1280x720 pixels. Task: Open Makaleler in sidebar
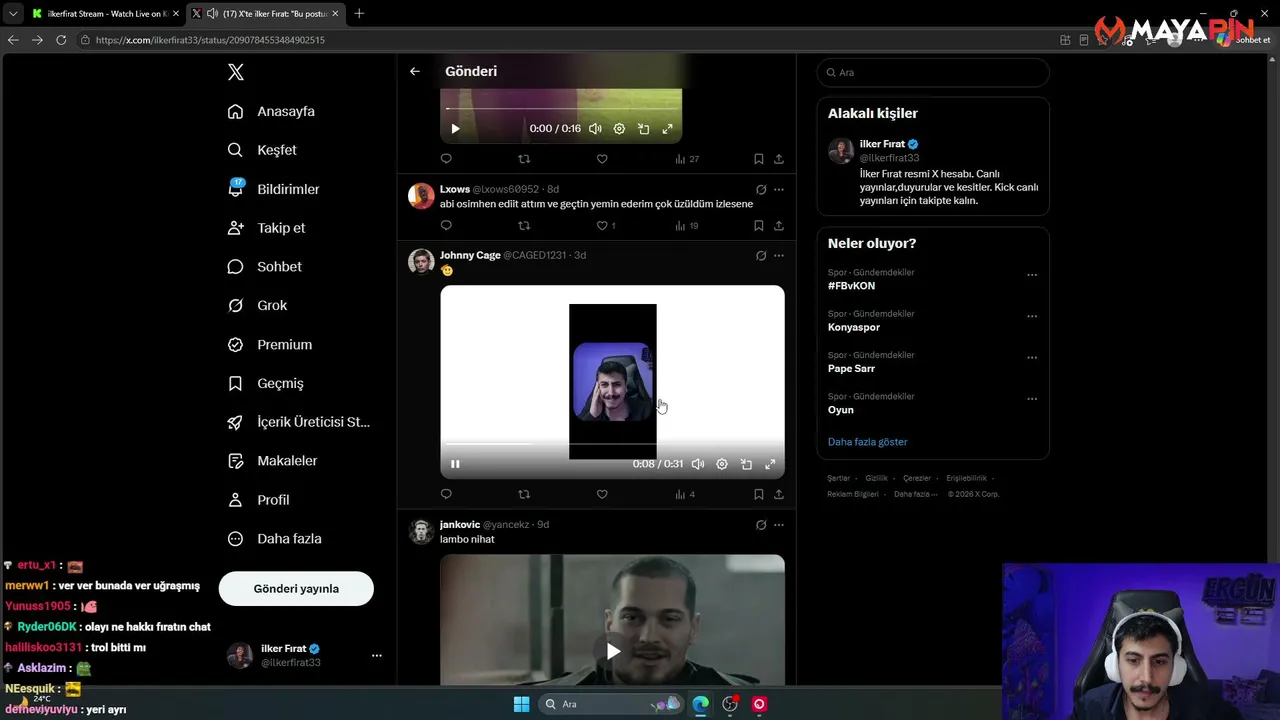272,461
